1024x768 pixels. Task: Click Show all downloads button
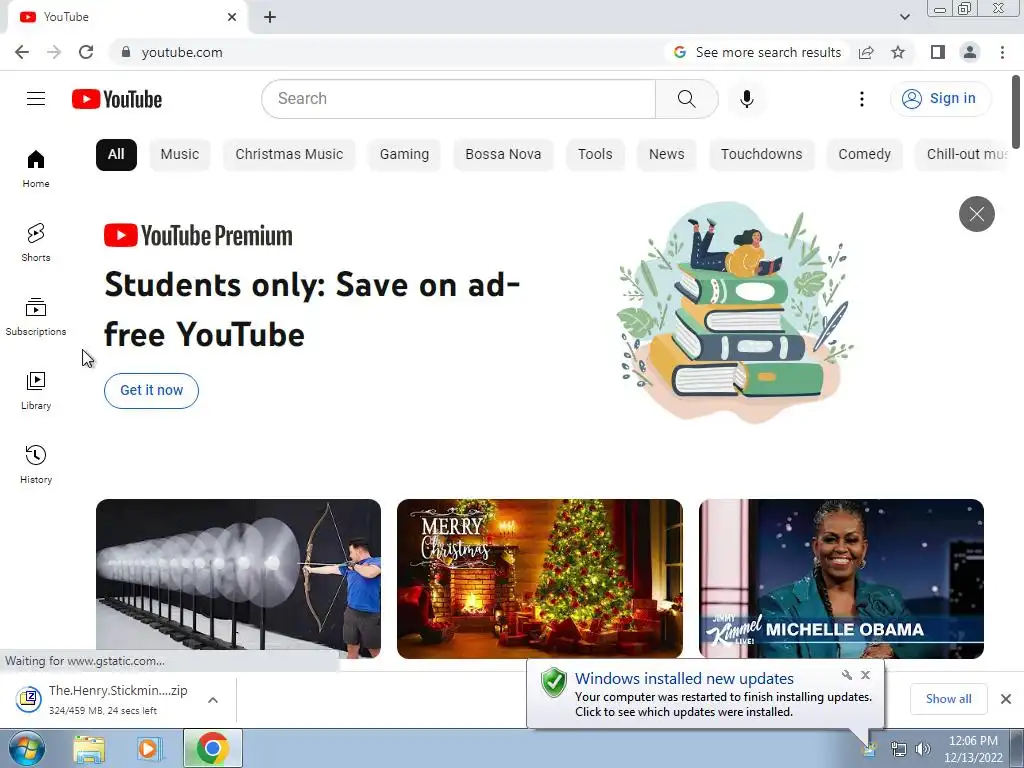pos(949,699)
